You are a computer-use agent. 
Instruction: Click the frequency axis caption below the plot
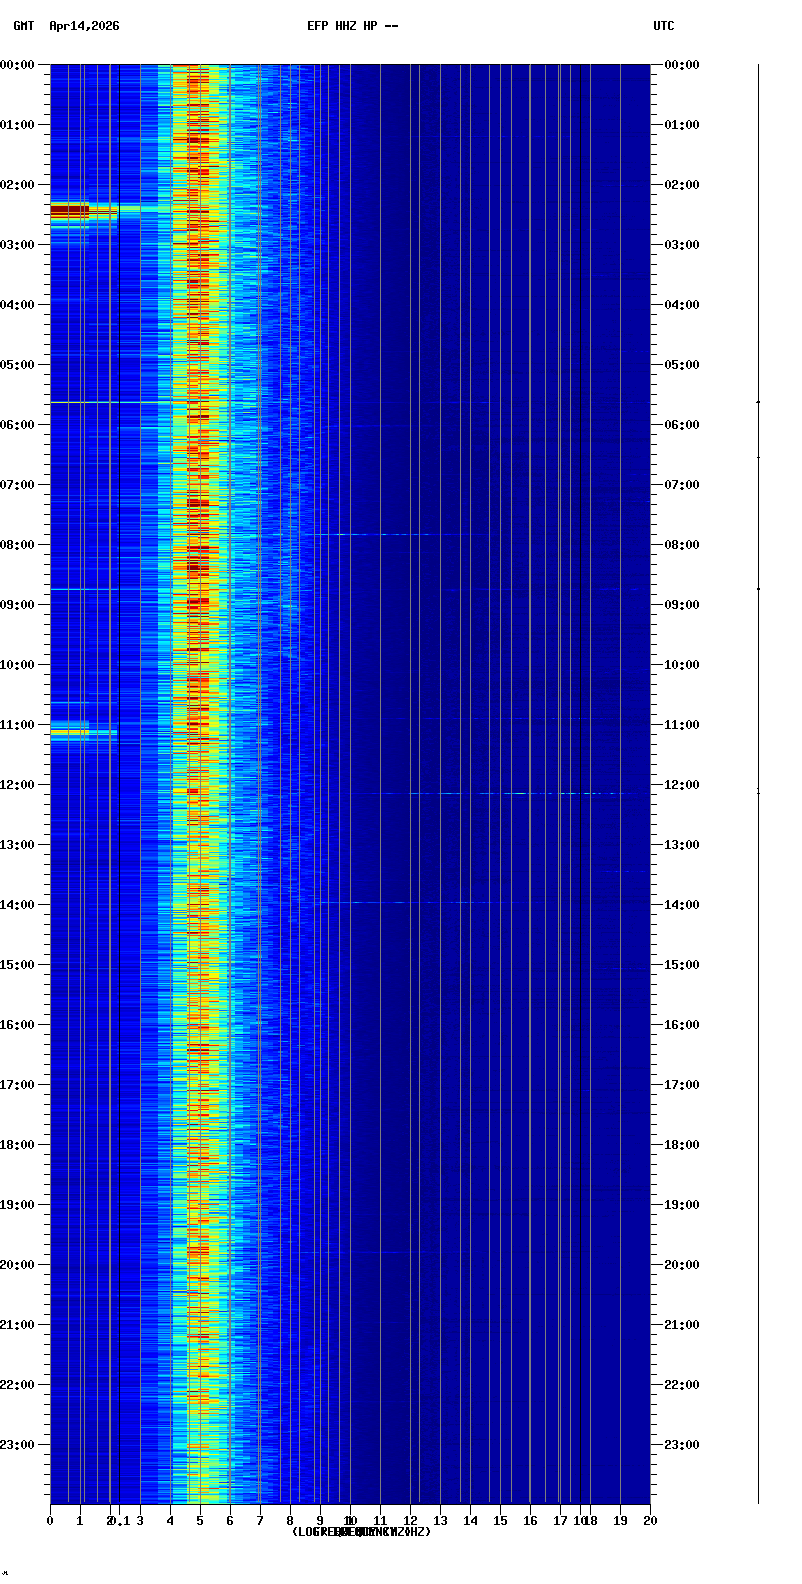point(361,1532)
